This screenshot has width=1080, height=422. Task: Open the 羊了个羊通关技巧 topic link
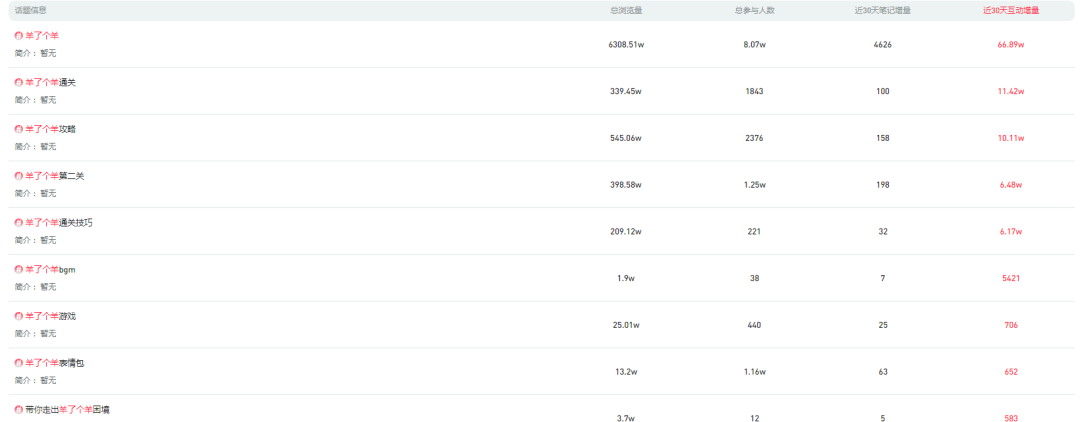tap(59, 222)
